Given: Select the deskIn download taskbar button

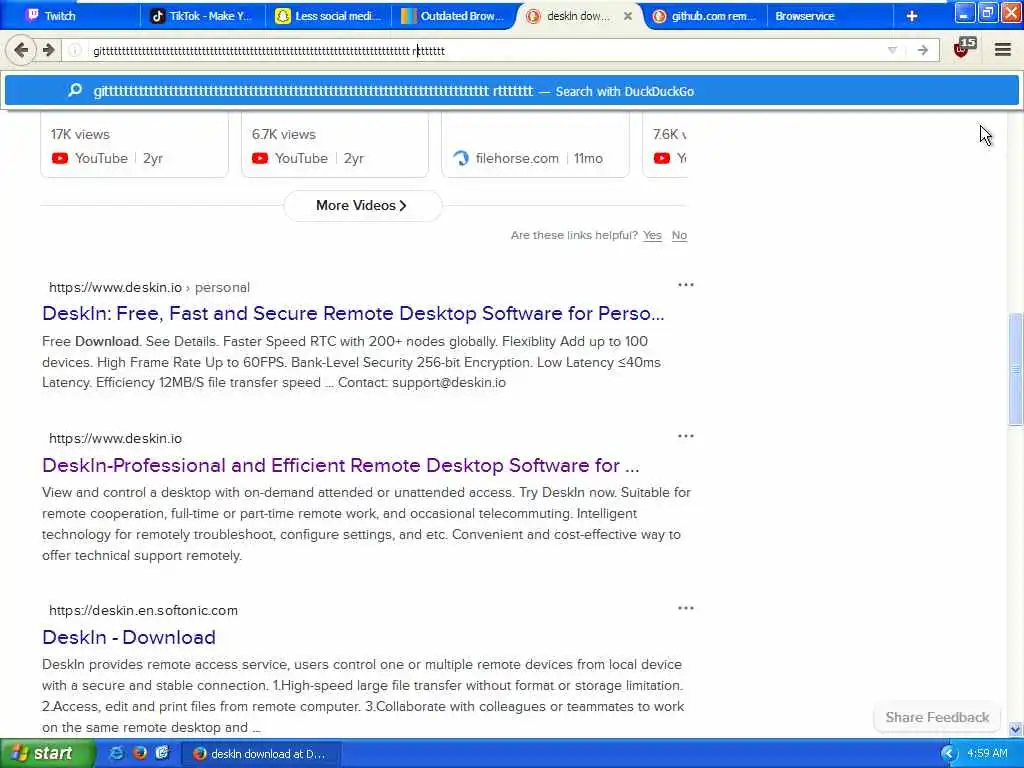Looking at the screenshot, I should click(260, 754).
